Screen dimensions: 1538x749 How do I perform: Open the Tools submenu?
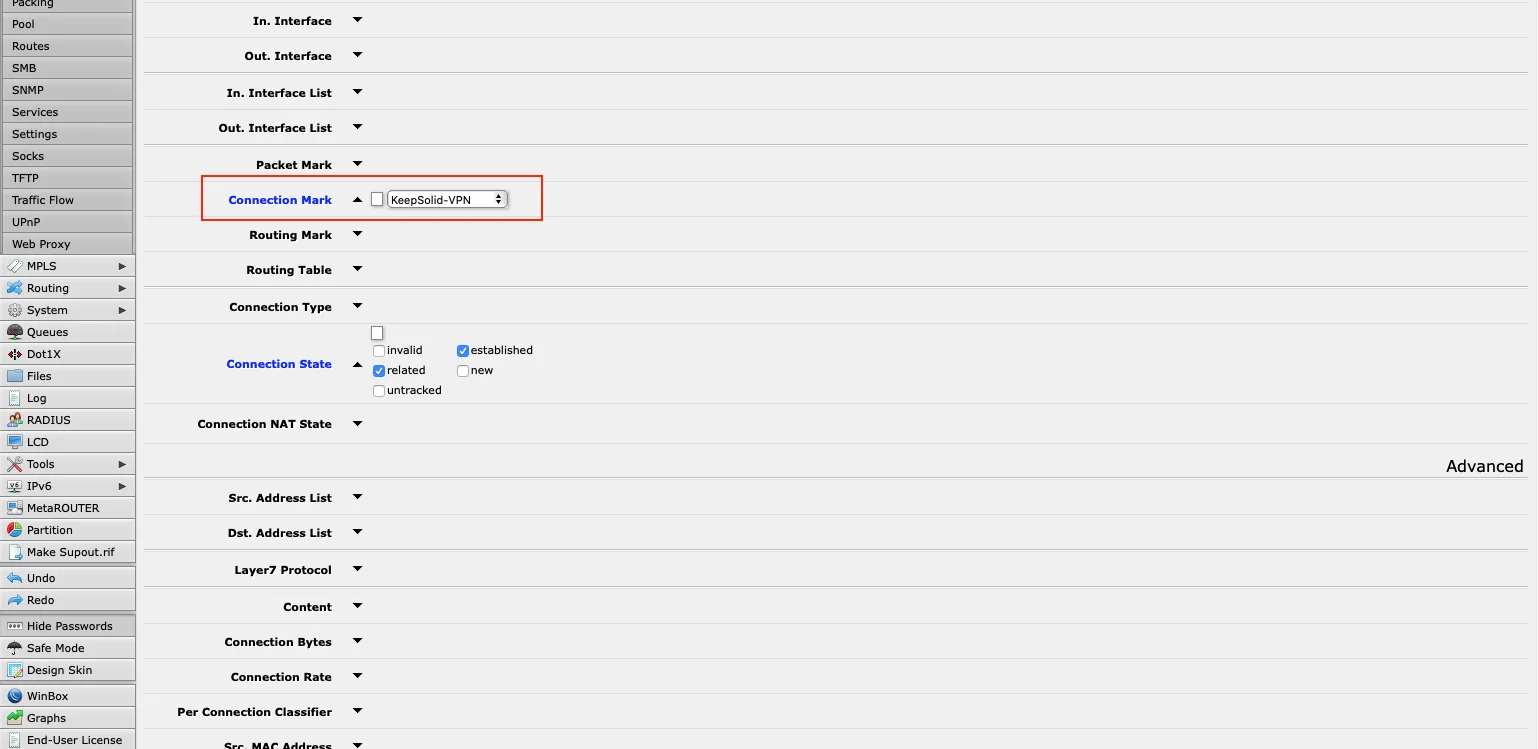[122, 464]
